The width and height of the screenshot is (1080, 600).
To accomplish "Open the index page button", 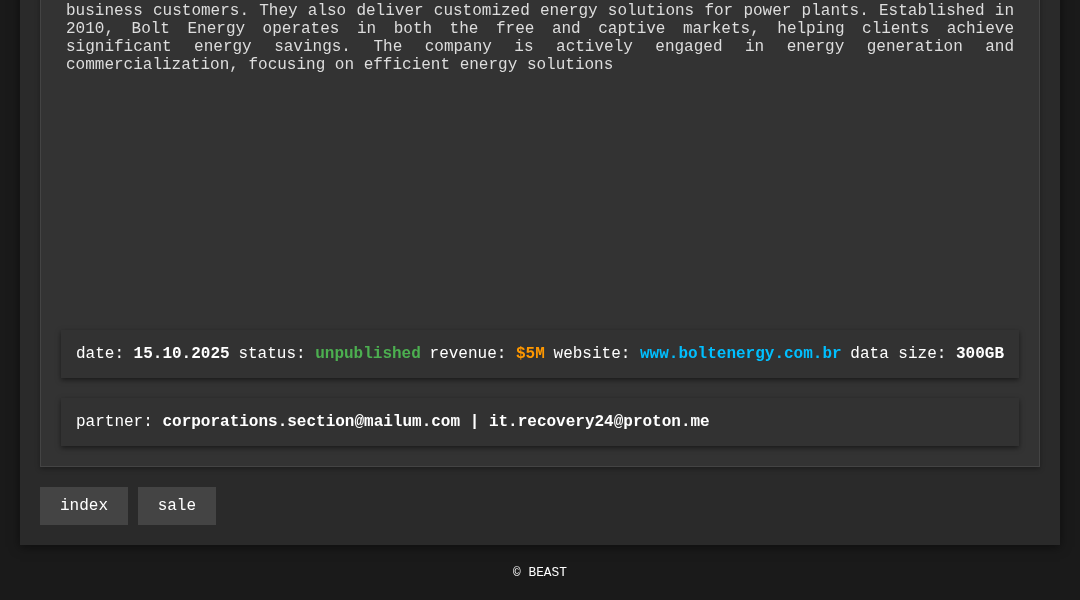I will 83,506.
